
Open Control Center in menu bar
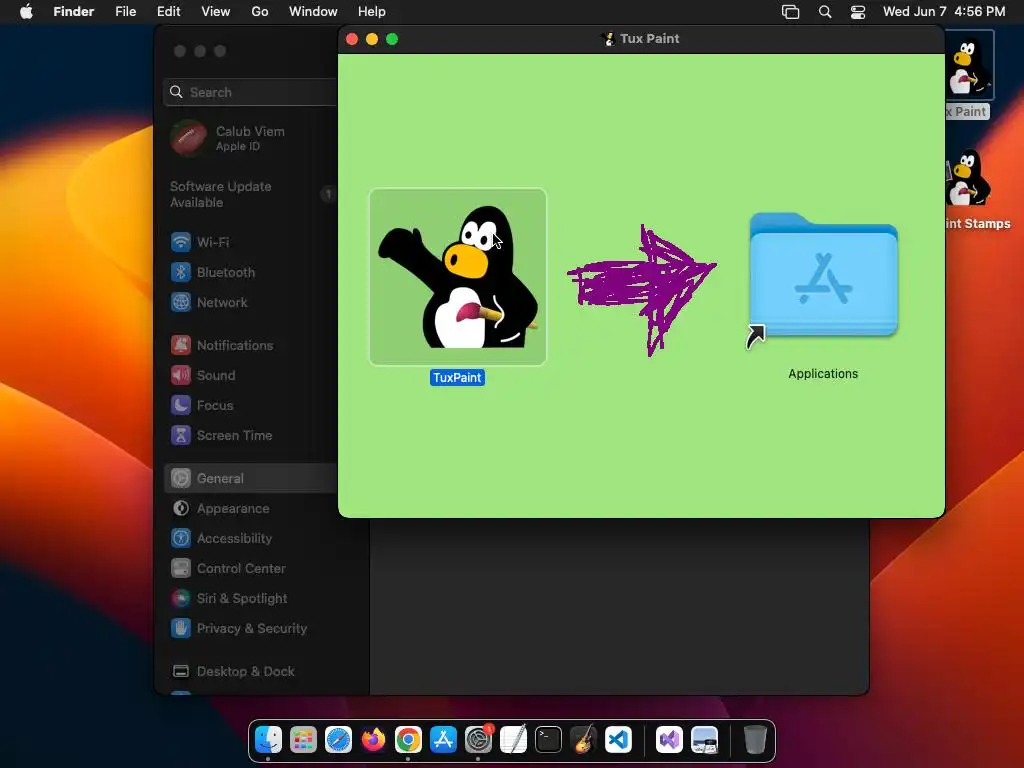click(857, 12)
